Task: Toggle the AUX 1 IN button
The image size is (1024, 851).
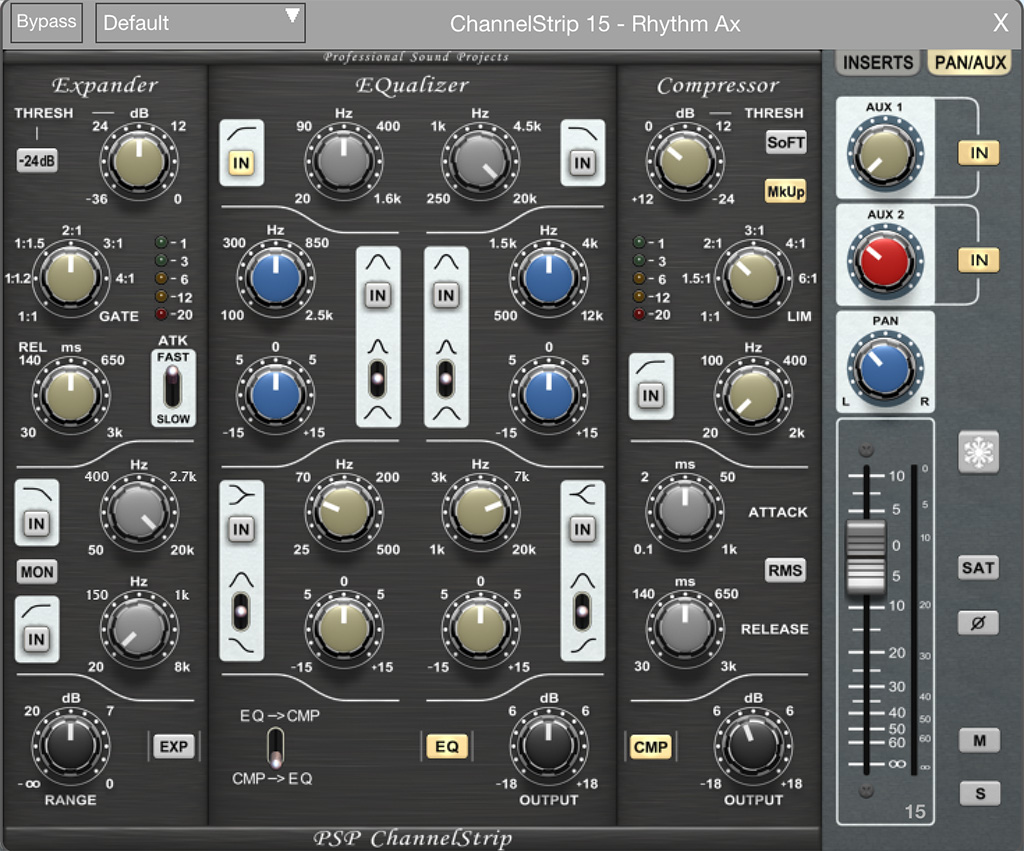Action: [978, 153]
